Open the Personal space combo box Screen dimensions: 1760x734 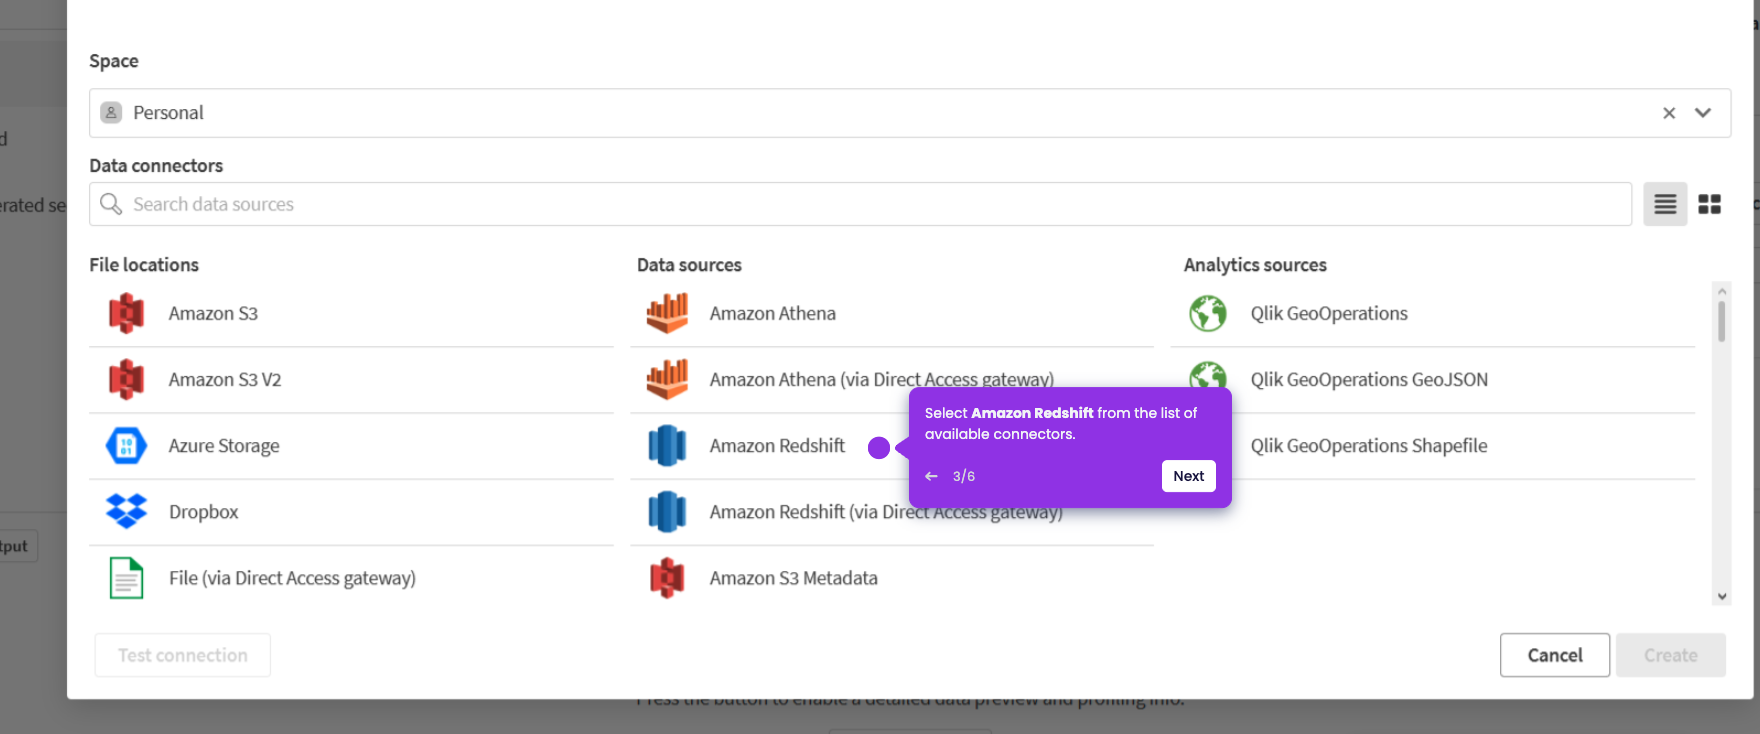(910, 113)
